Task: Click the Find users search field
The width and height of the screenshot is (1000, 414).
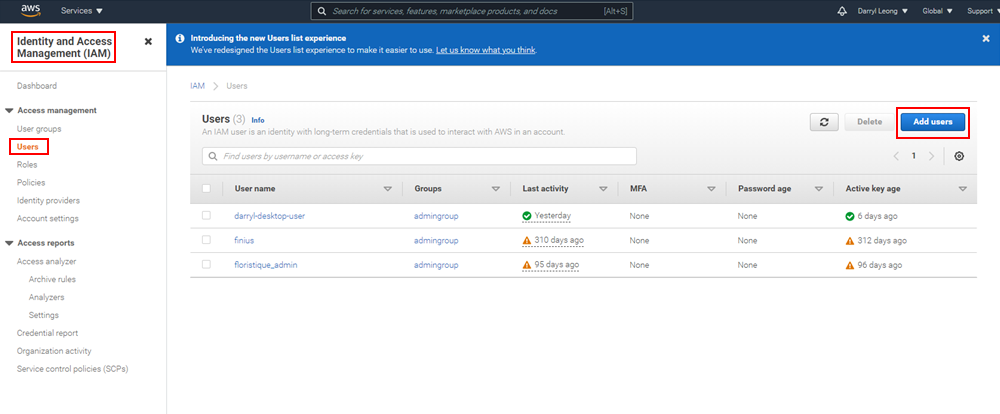Action: point(419,156)
